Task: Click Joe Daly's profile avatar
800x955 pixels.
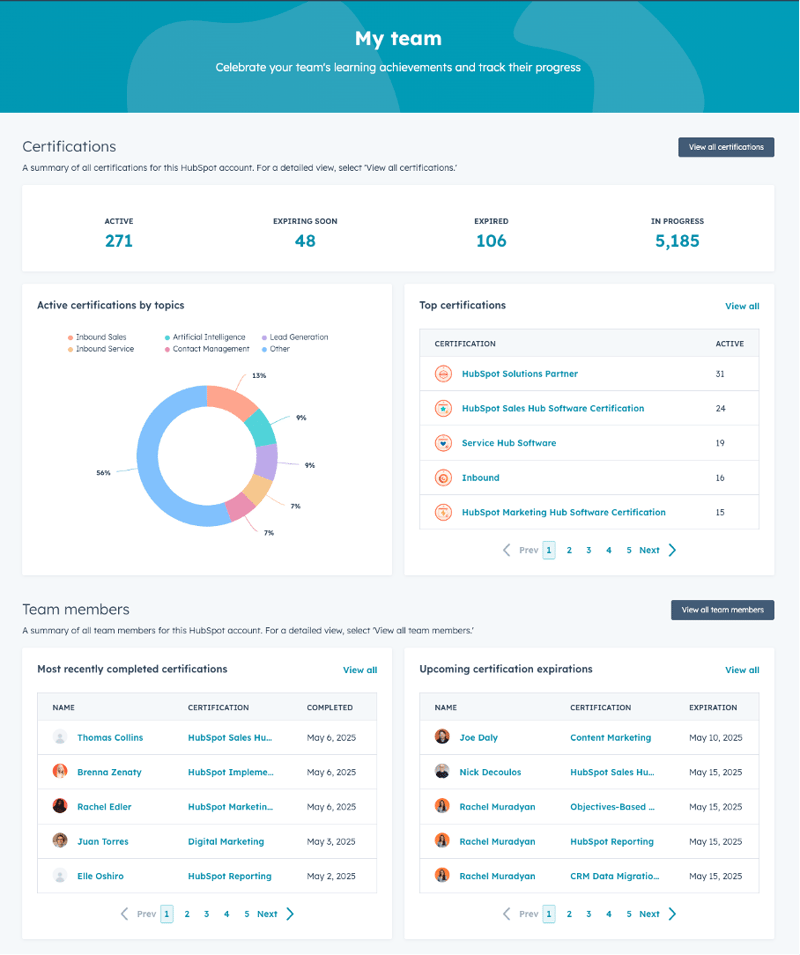Action: click(x=442, y=737)
